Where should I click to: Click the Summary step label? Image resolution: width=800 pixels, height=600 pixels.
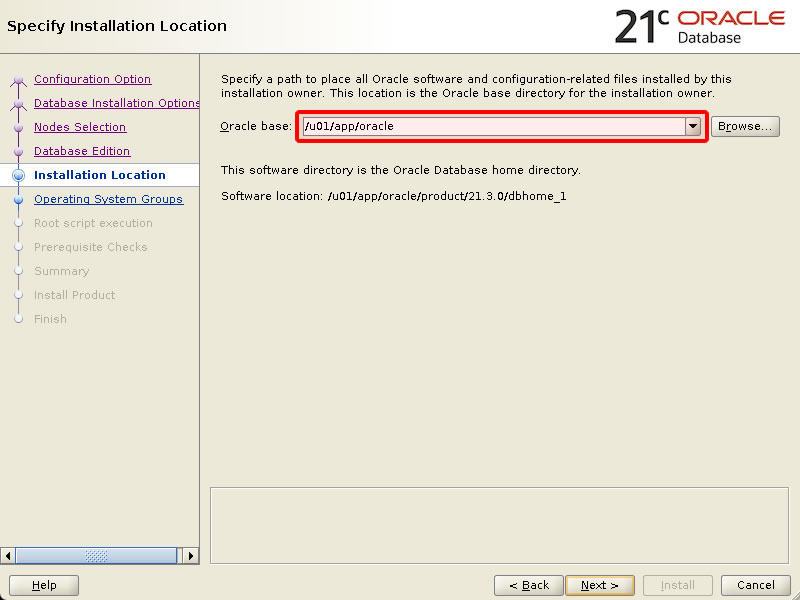61,271
